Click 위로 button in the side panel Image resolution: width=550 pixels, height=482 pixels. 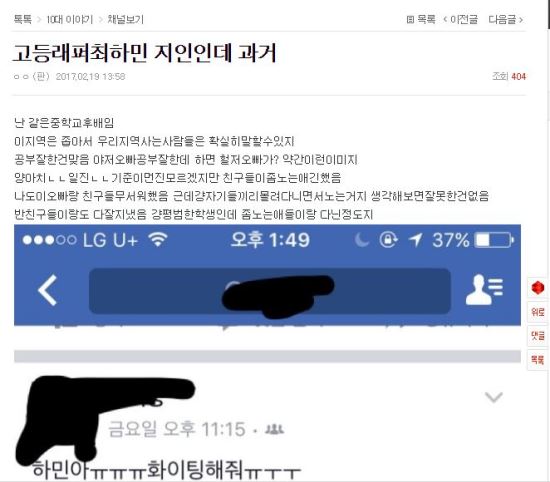538,312
